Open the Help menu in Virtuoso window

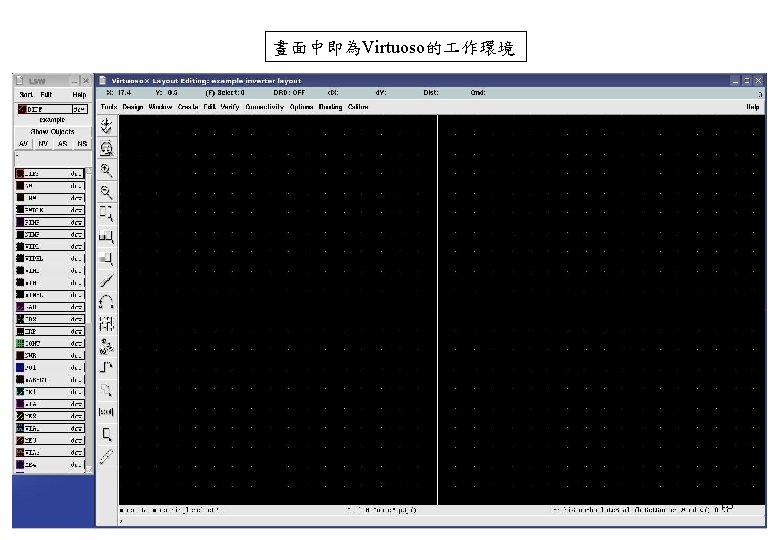(753, 107)
